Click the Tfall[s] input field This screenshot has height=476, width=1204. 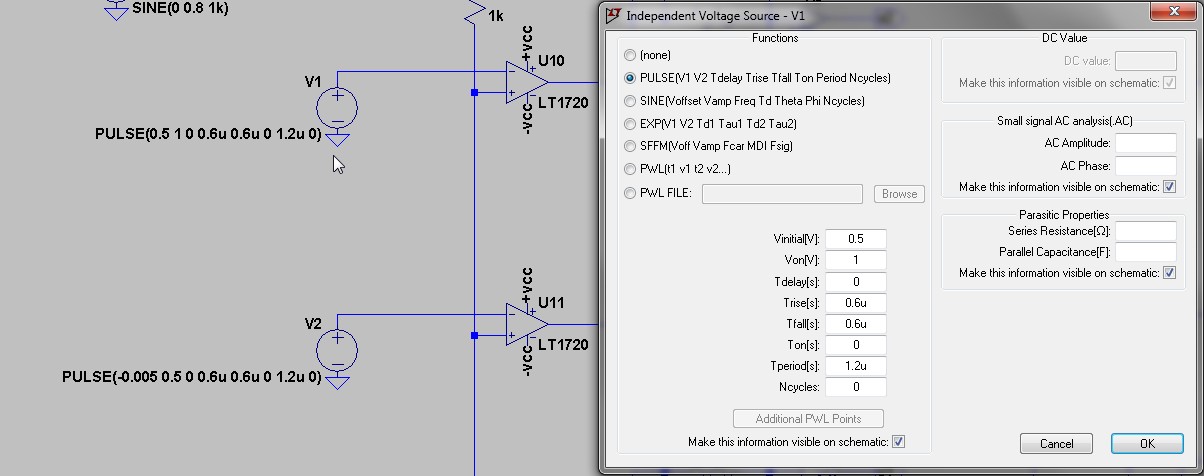coord(856,324)
